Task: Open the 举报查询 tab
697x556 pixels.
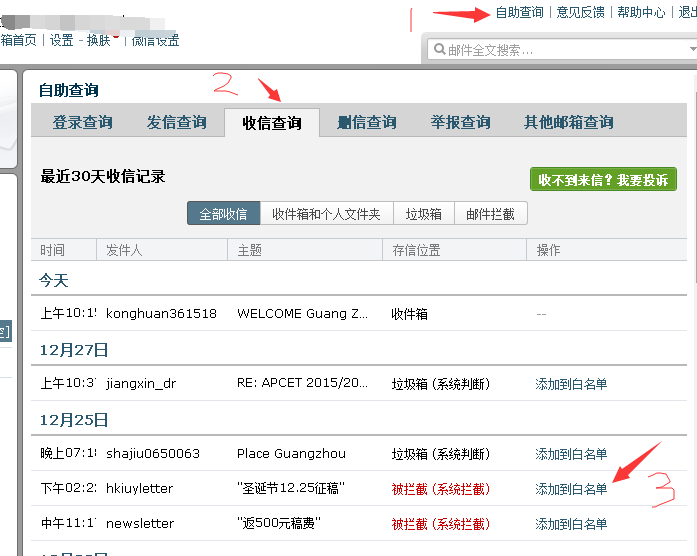Action: [x=460, y=122]
